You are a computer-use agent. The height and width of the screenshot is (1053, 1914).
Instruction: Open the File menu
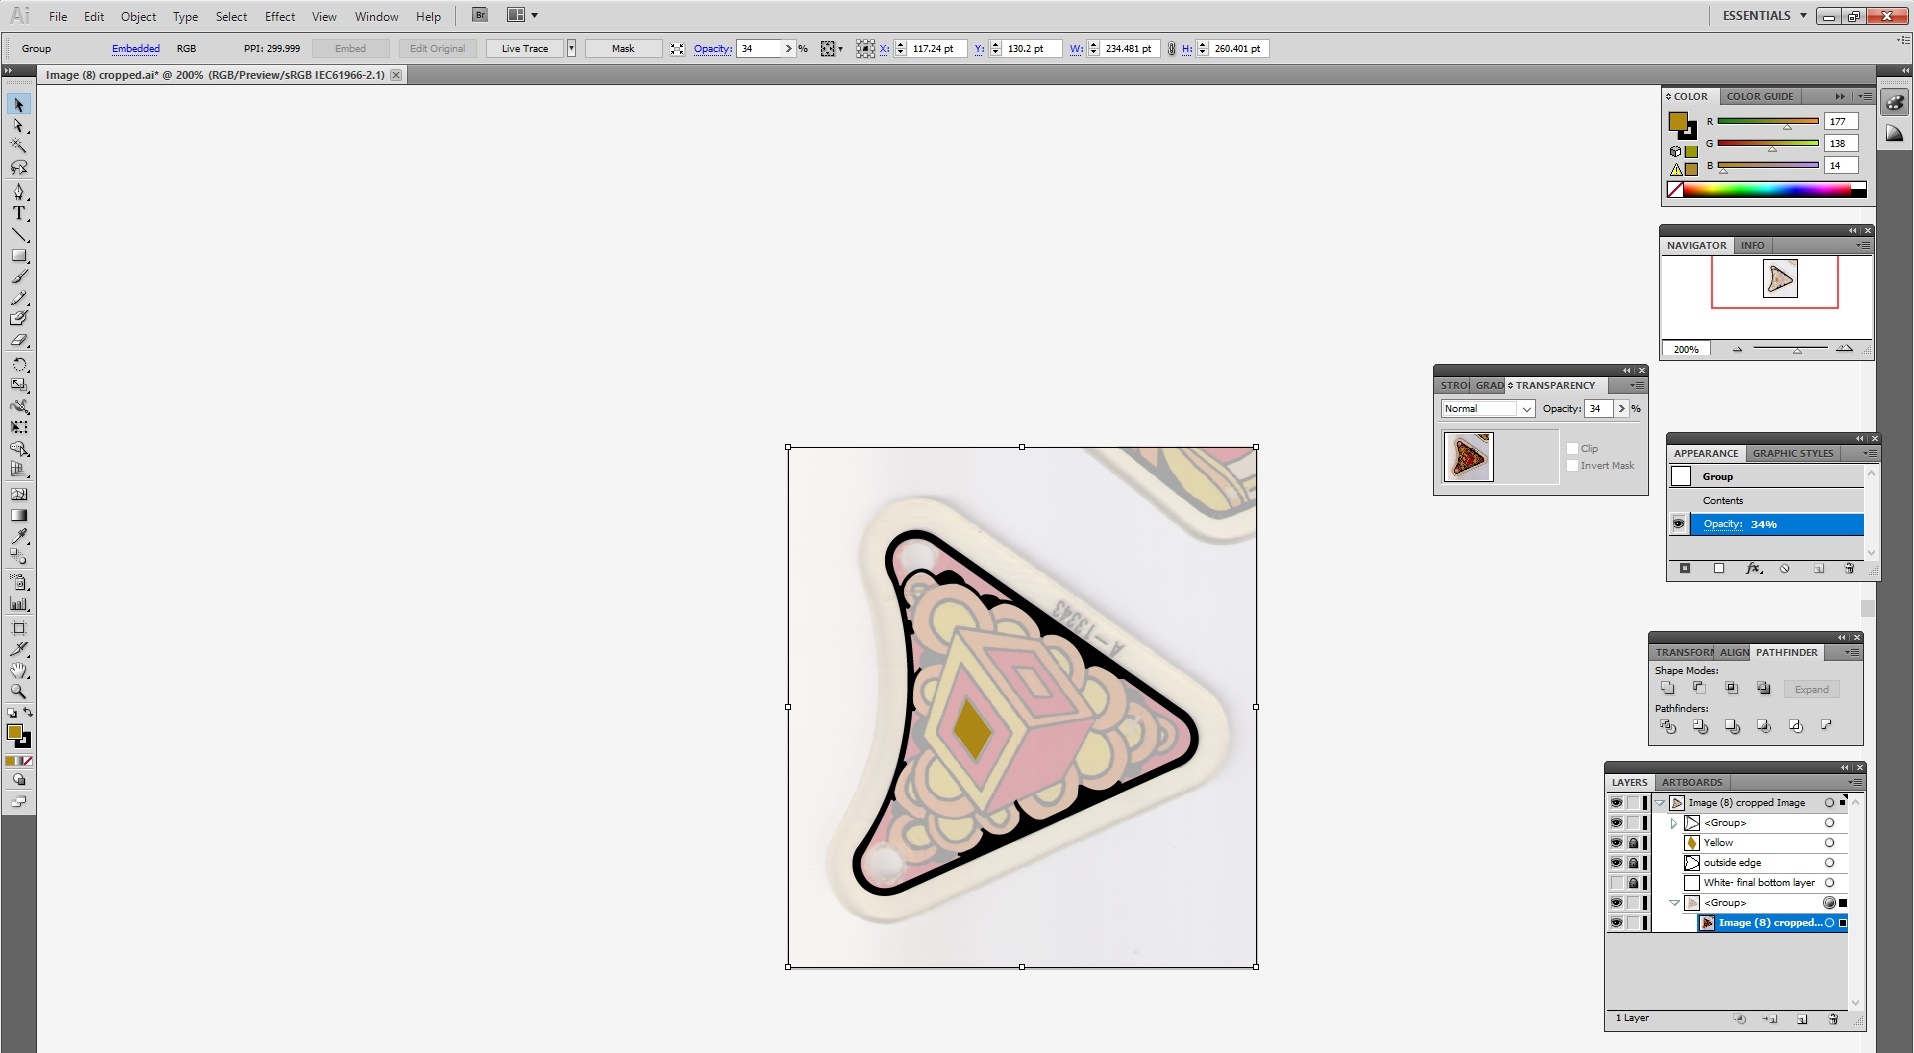[58, 16]
